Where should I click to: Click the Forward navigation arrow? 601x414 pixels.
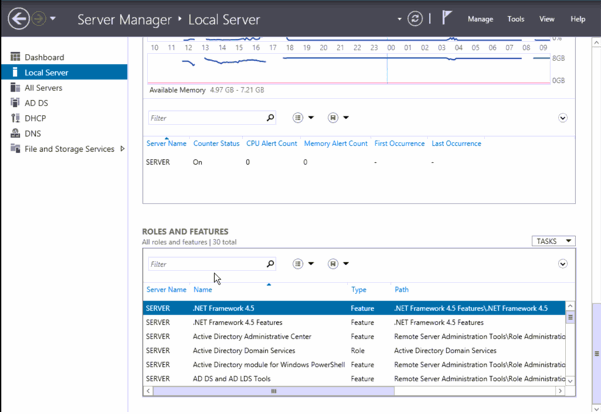point(39,19)
